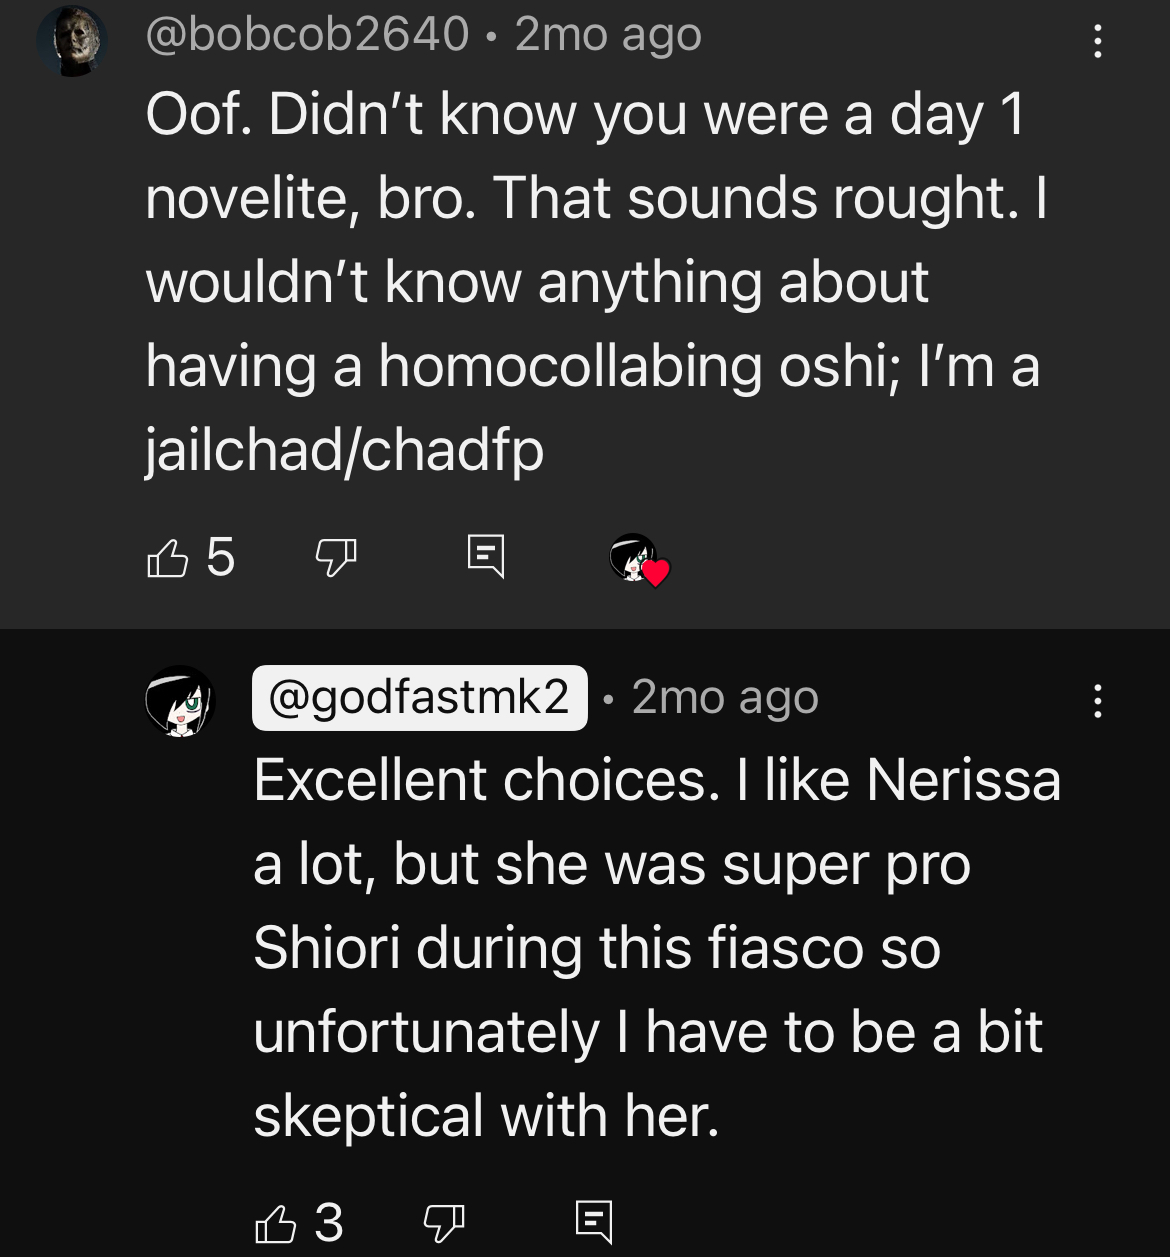Tap the 2mo ago timestamp on godfastmk2's reply

(x=725, y=697)
